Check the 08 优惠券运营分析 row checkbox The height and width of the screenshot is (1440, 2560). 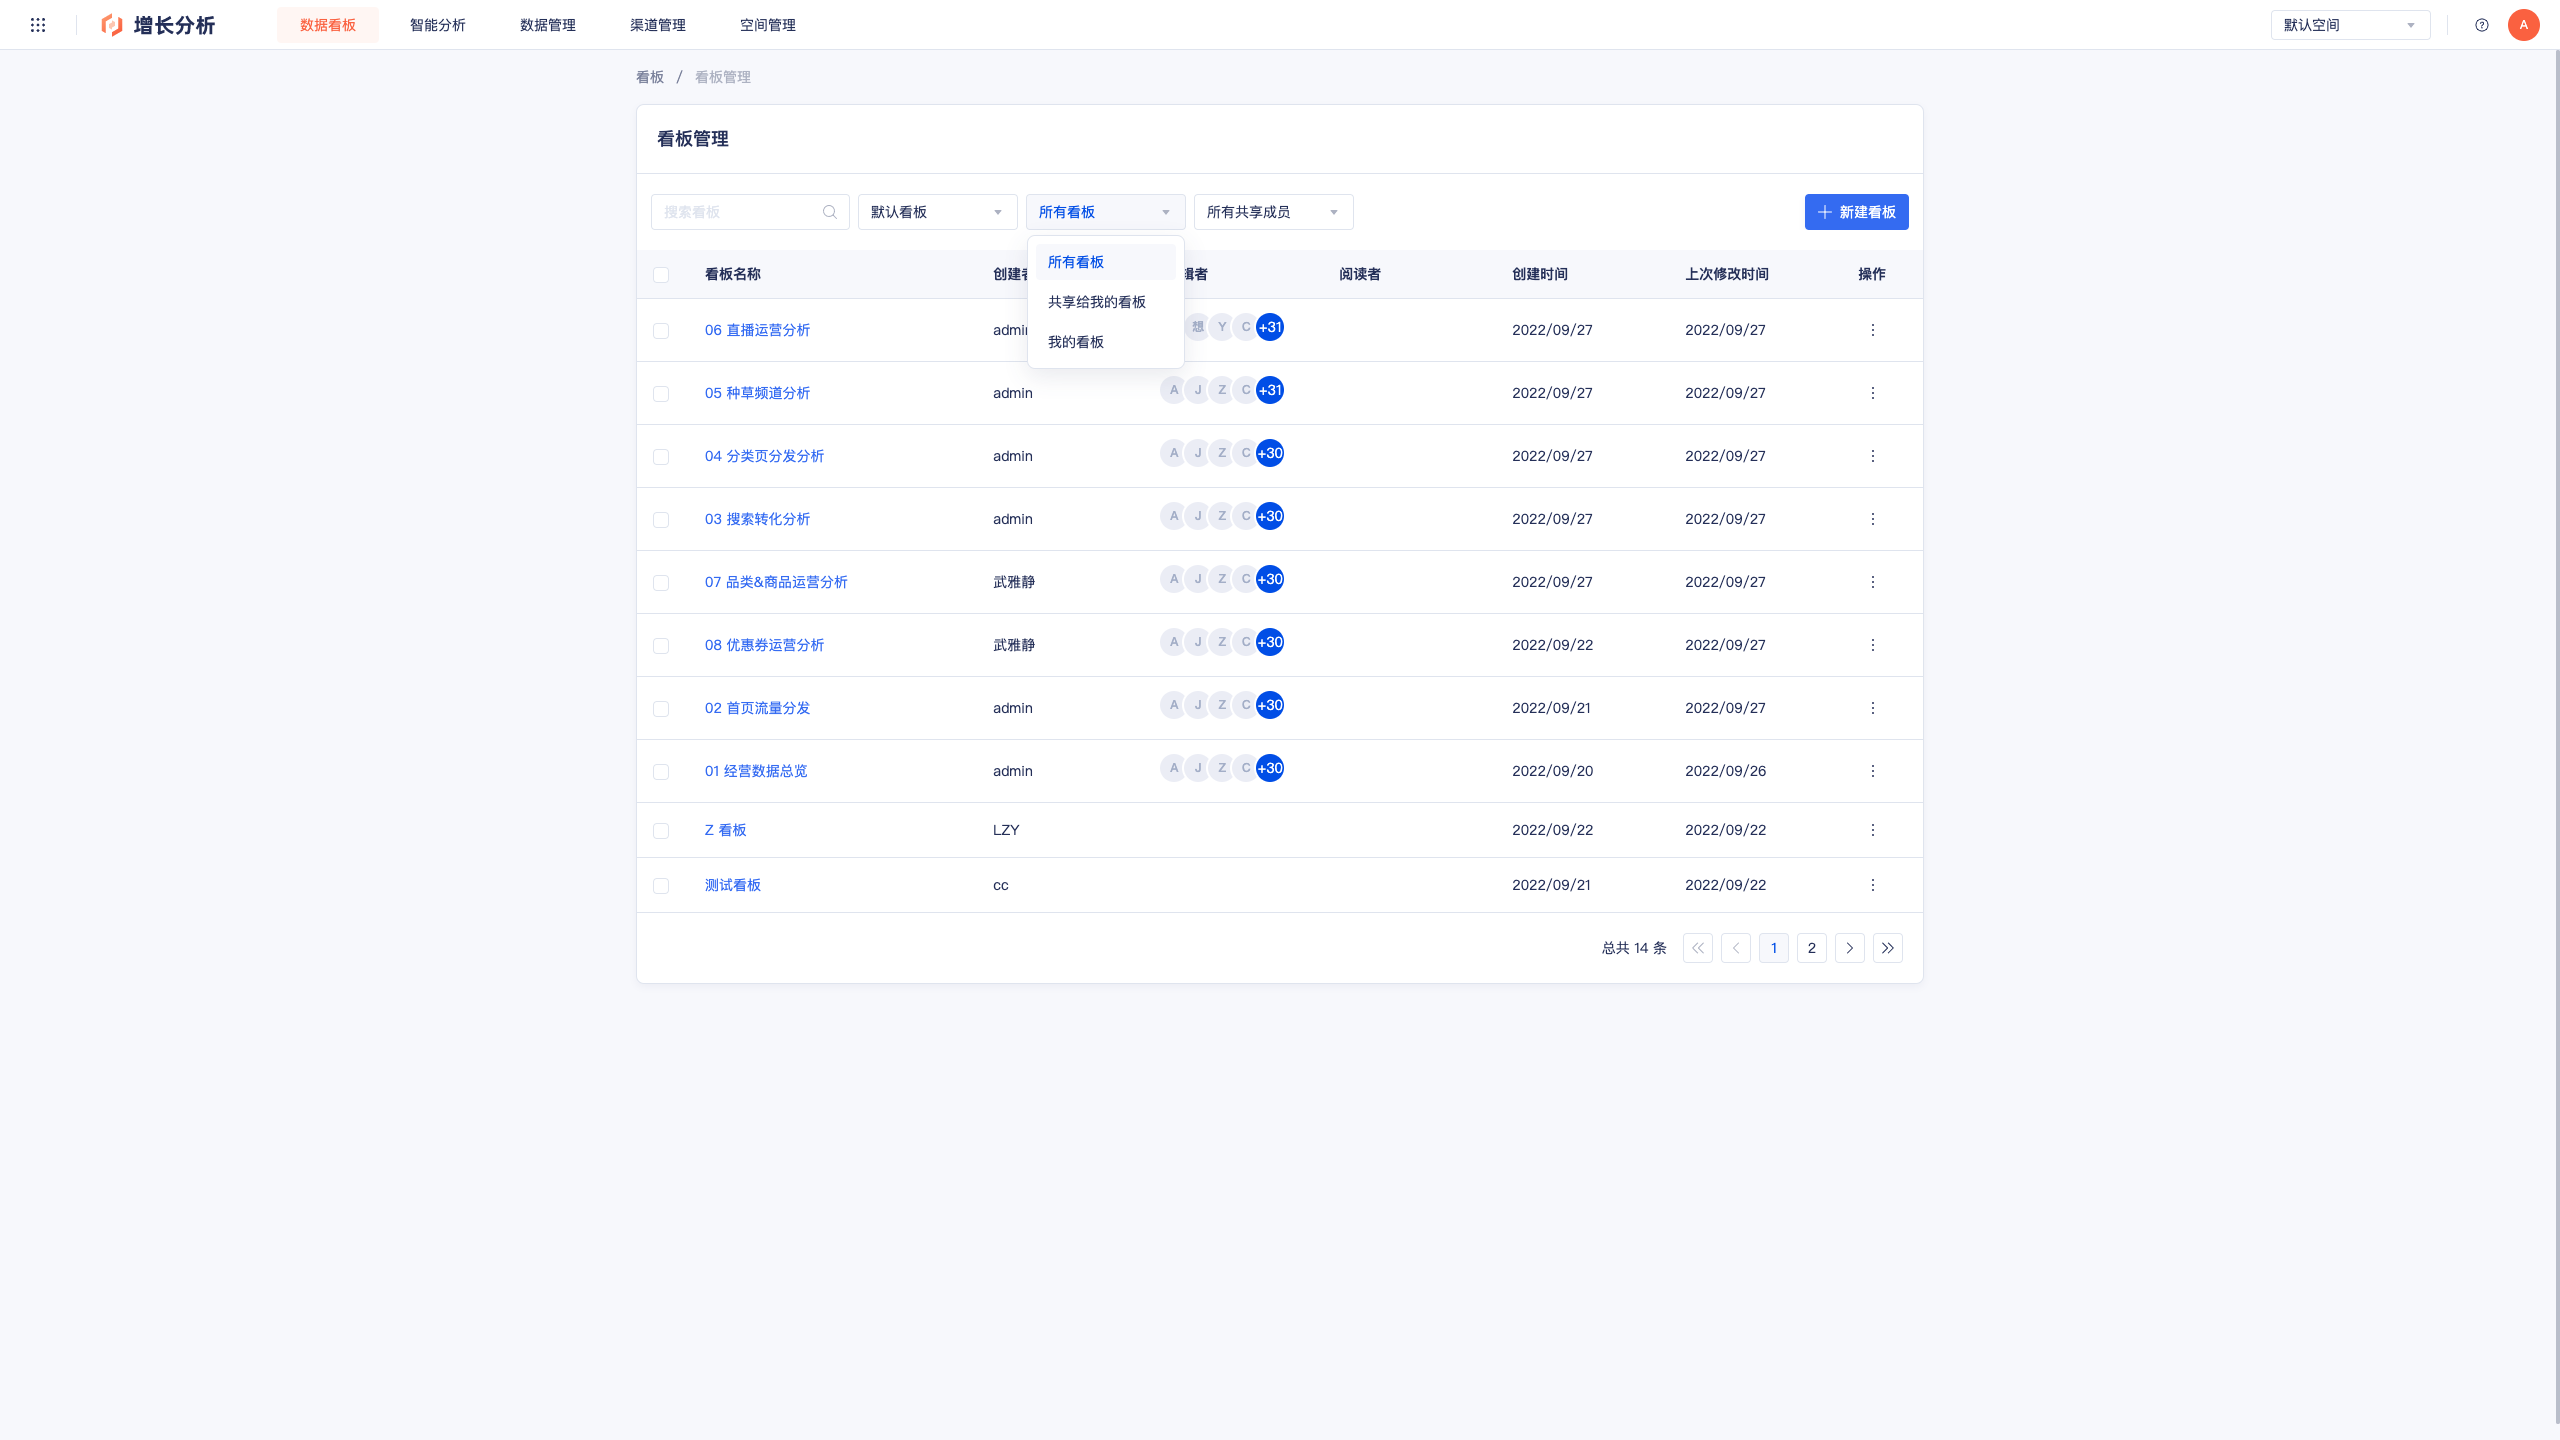[661, 646]
